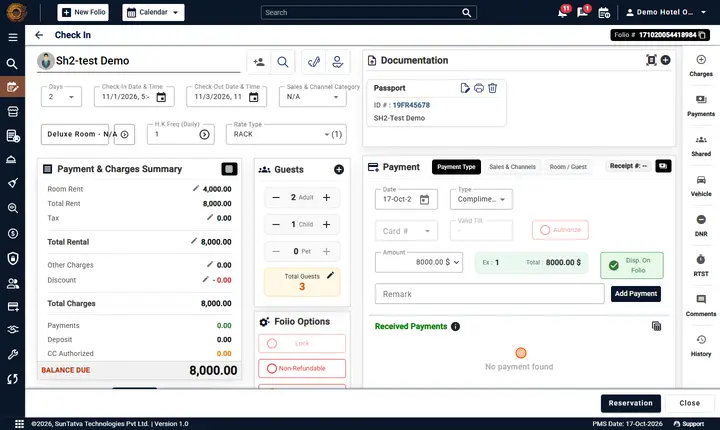Open Charges from the right sidebar
Viewport: 720px width, 430px height.
[x=701, y=66]
